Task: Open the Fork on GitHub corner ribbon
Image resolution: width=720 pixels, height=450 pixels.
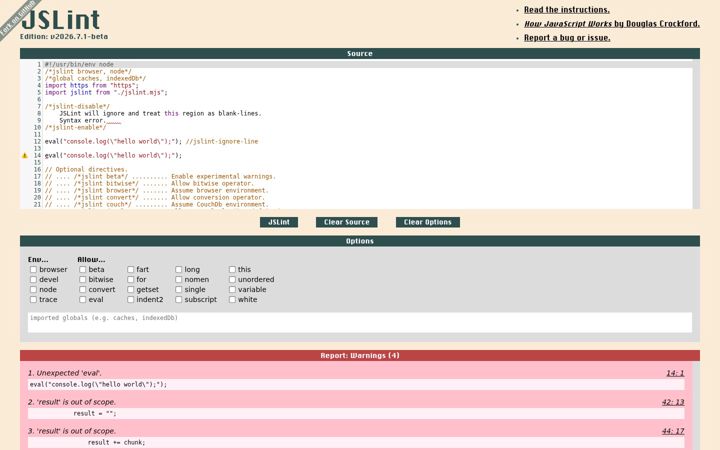Action: point(17,17)
